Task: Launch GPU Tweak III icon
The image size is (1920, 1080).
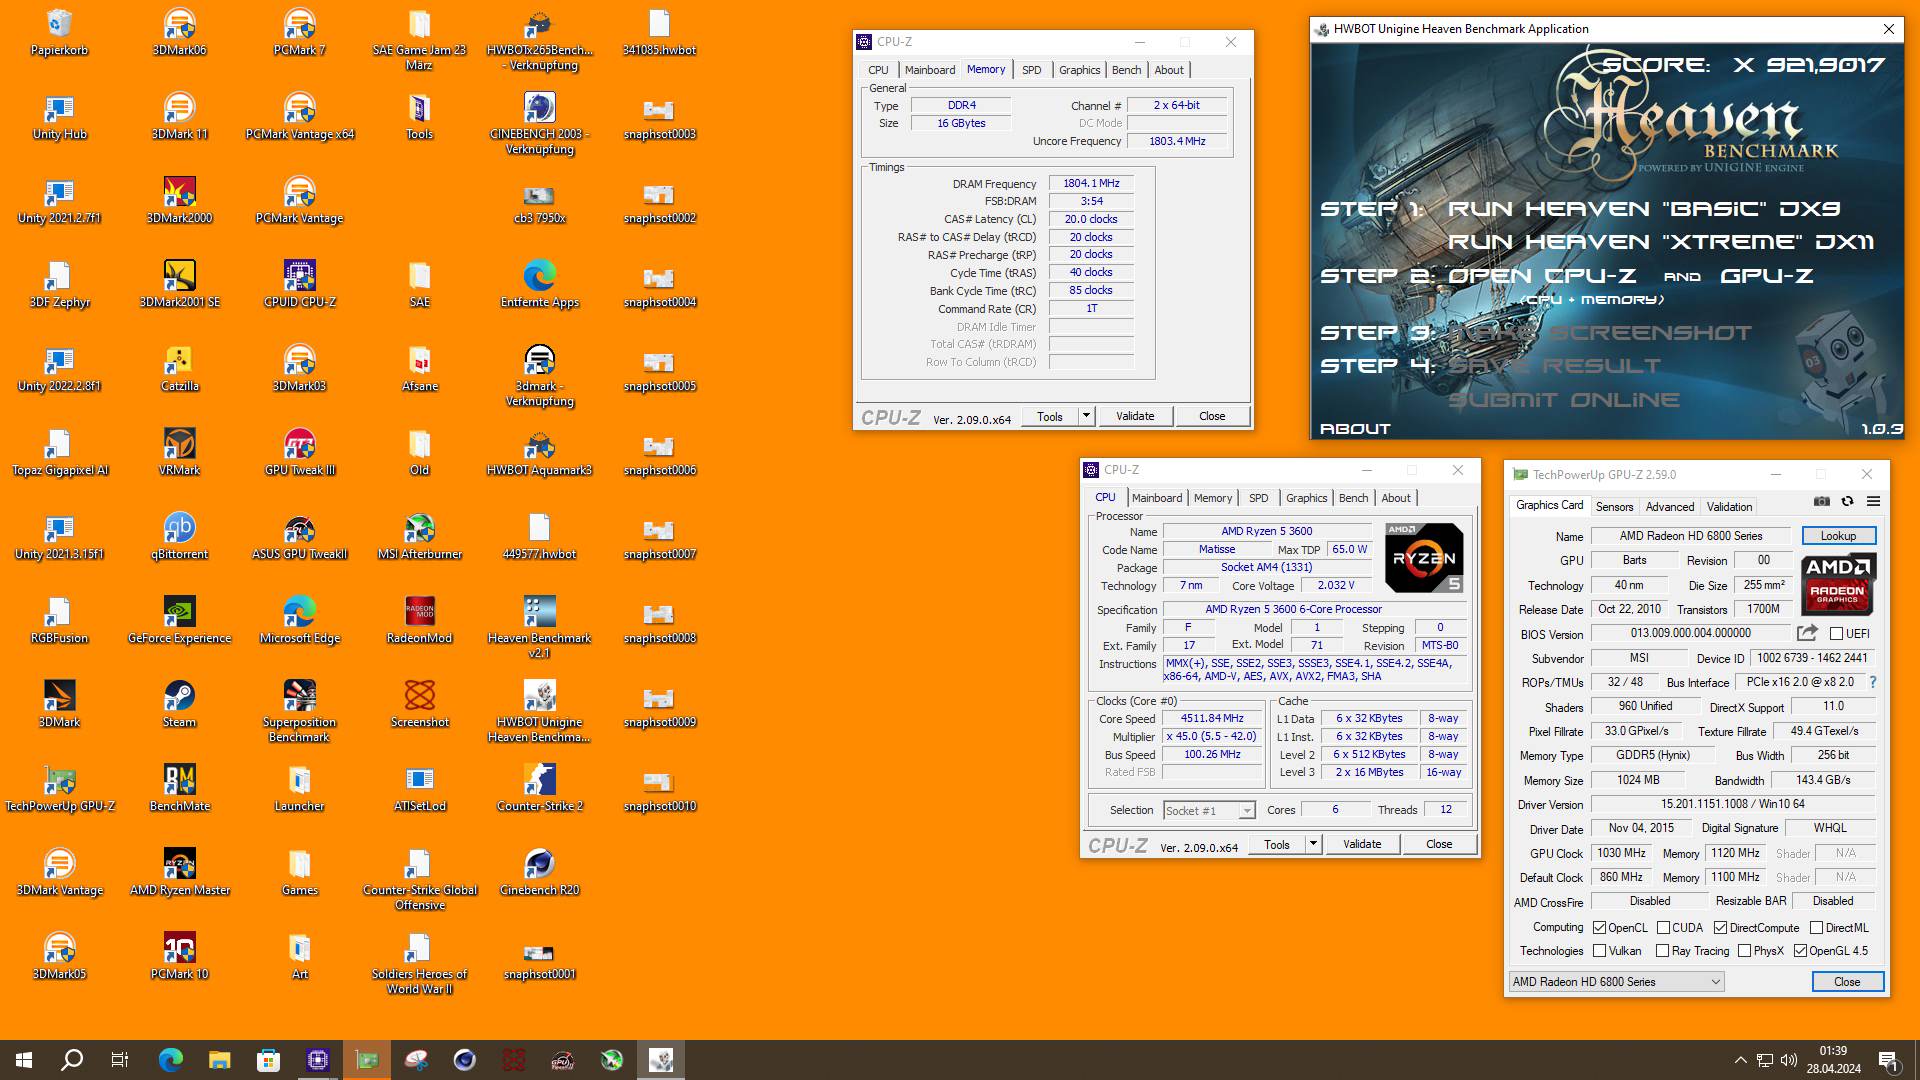Action: point(299,451)
